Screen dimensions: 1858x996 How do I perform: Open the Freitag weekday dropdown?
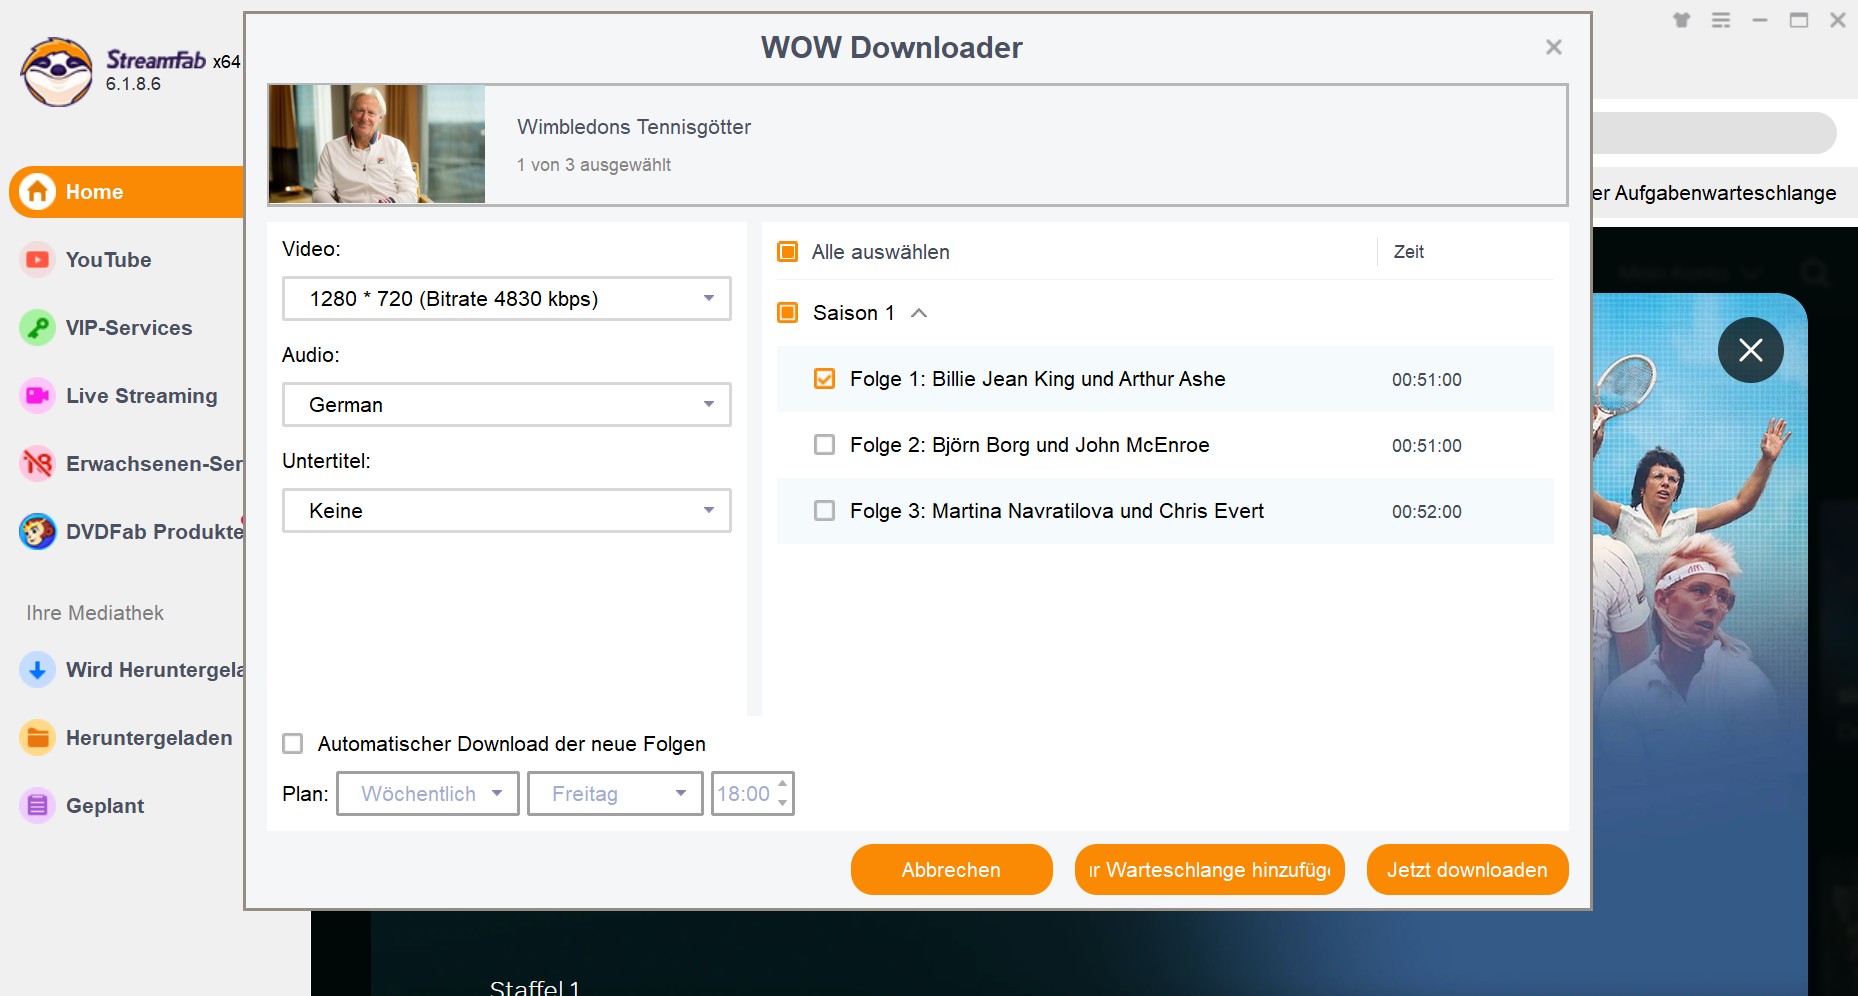[615, 794]
